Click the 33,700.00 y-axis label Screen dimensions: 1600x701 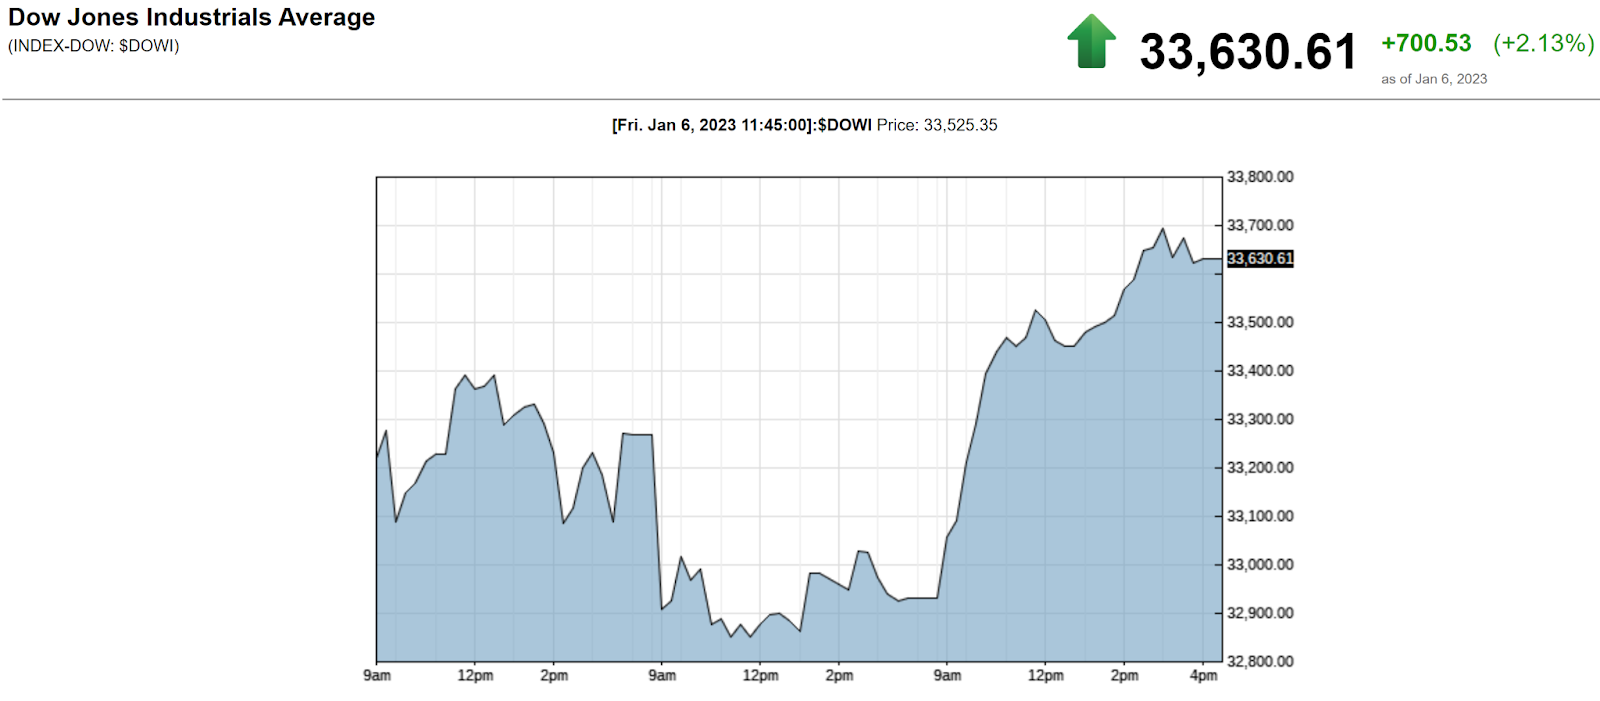[1260, 225]
